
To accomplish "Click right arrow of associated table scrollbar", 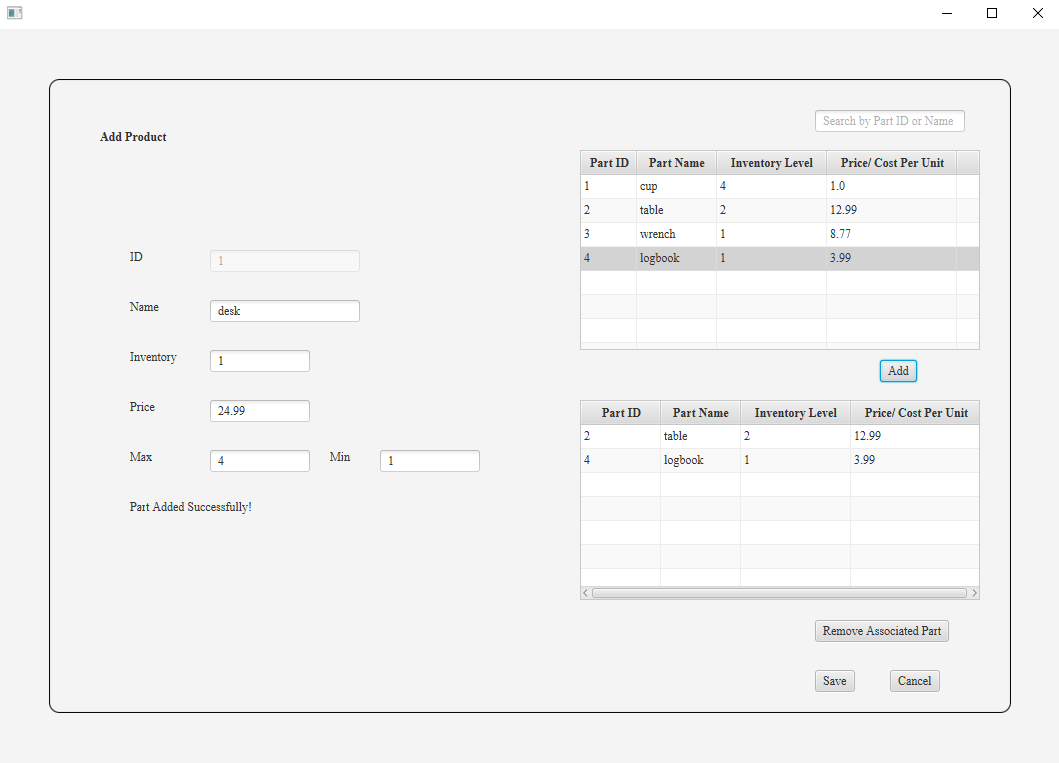I will [974, 593].
